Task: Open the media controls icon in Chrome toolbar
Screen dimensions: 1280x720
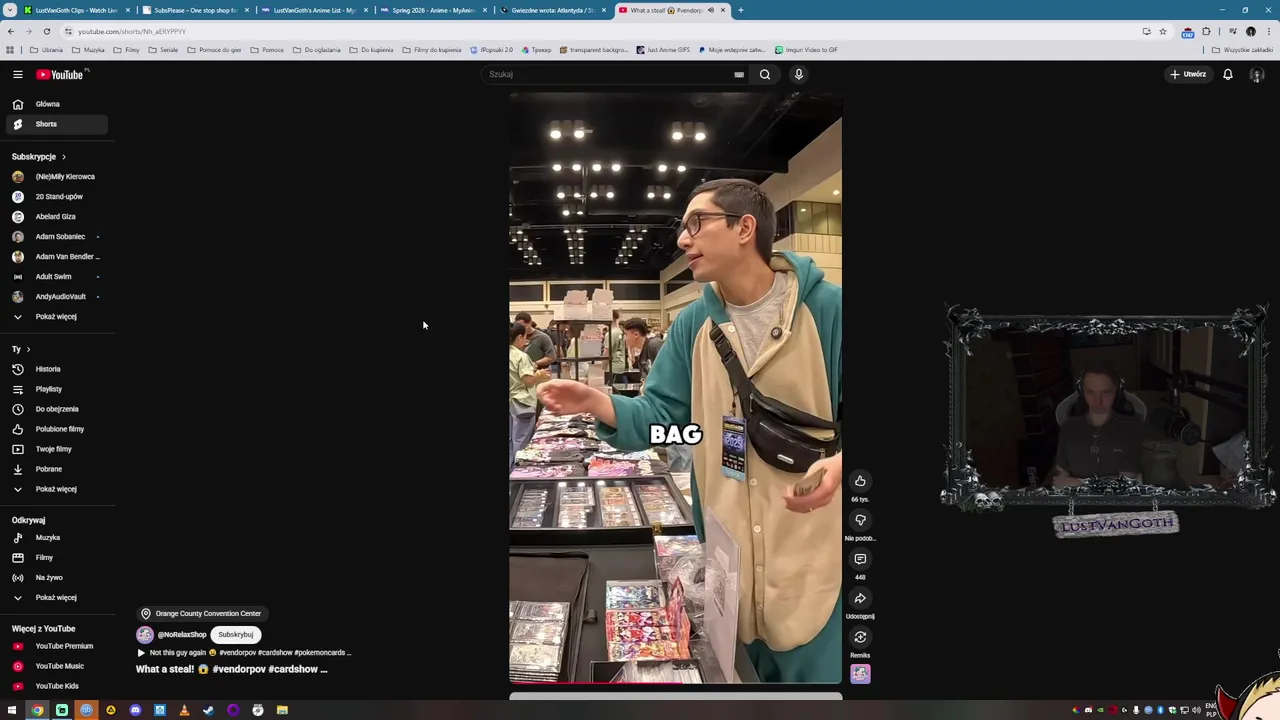Action: [1232, 31]
